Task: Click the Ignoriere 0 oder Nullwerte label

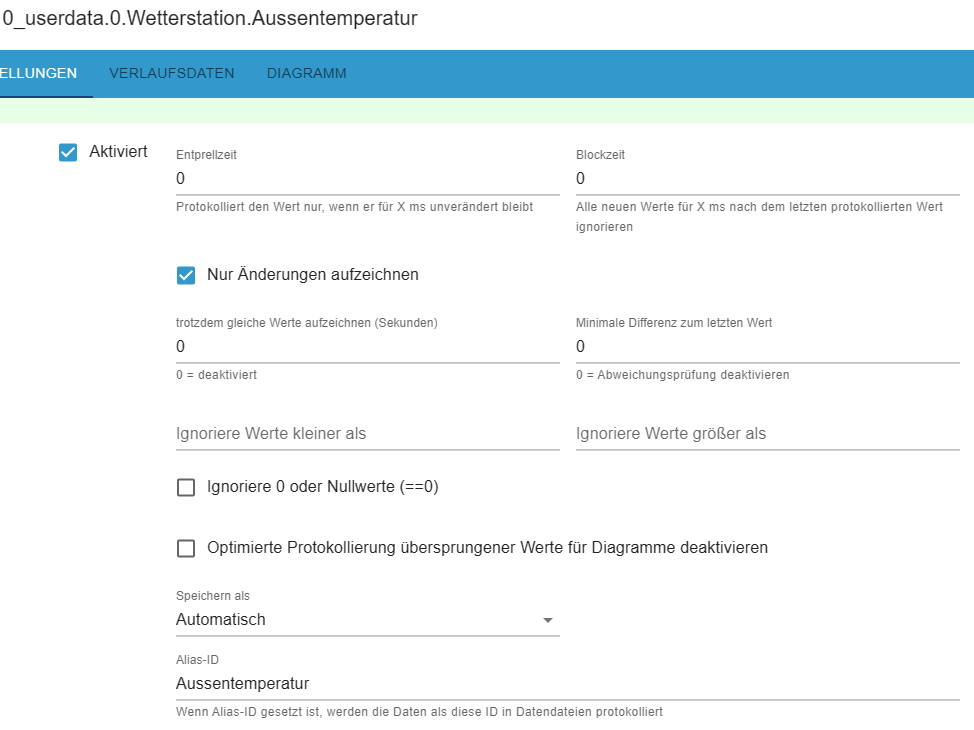Action: coord(322,486)
